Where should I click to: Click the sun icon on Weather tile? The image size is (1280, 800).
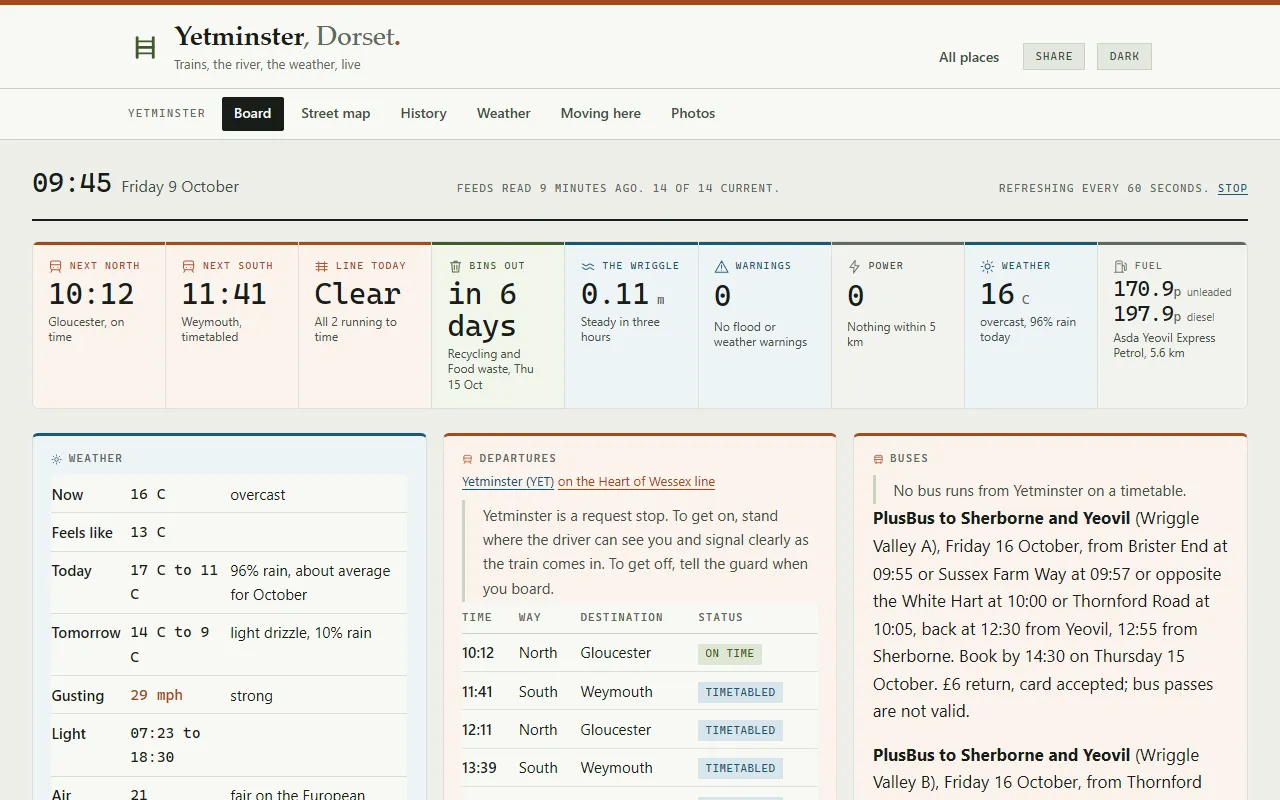pos(987,266)
